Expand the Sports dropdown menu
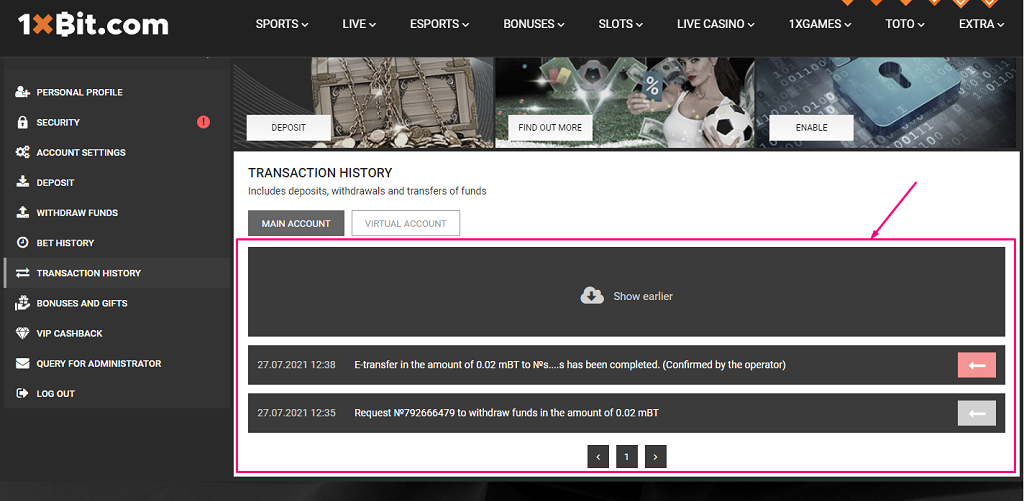 [x=282, y=24]
